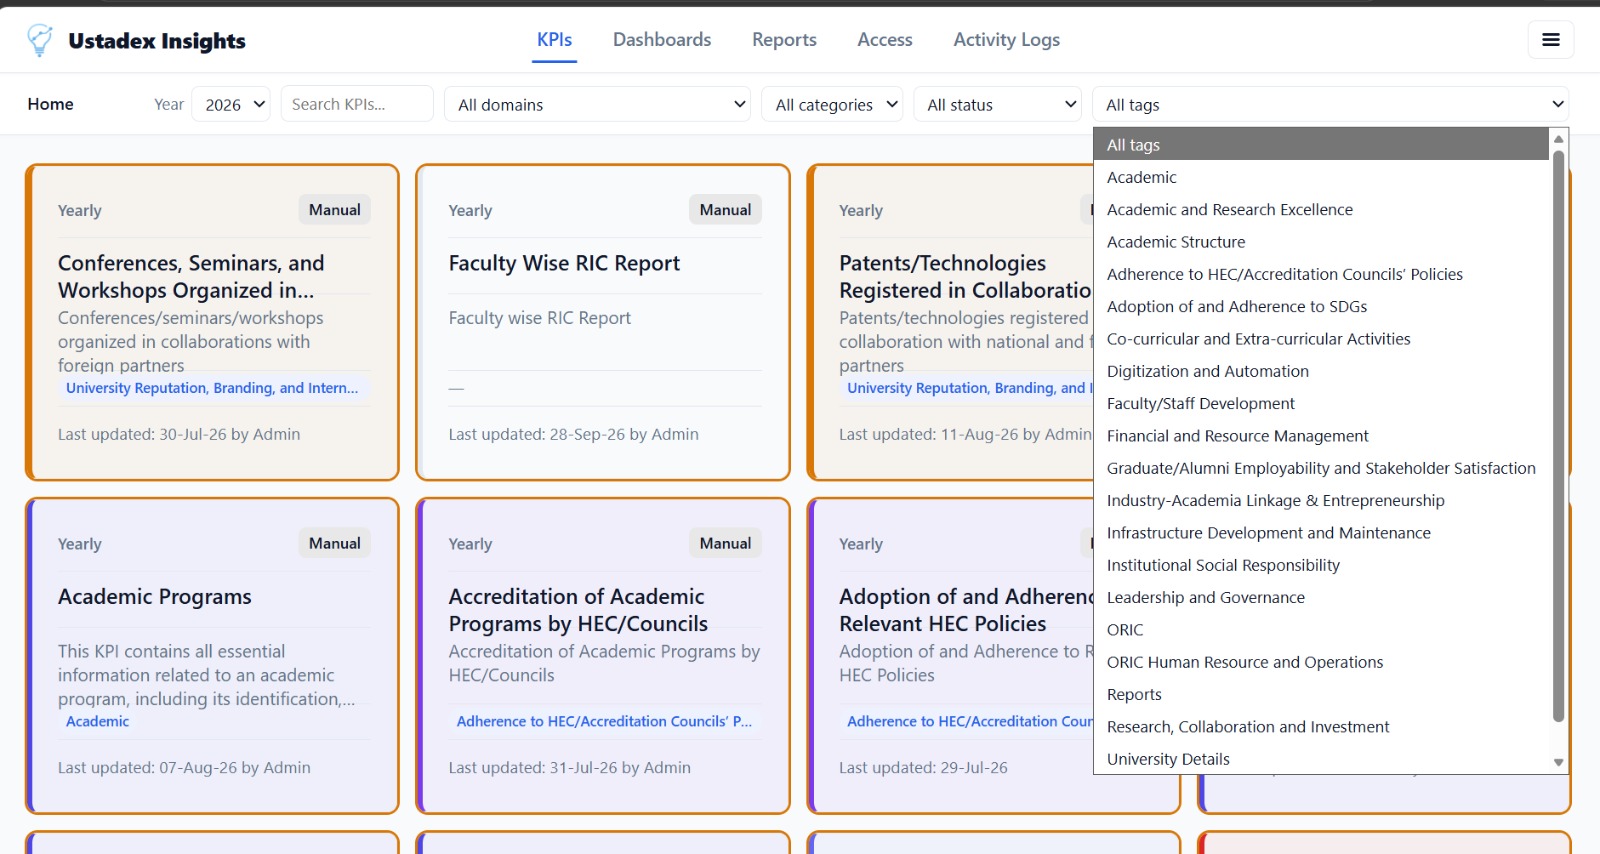The height and width of the screenshot is (854, 1600).
Task: Select Leadership and Governance tag
Action: click(x=1321, y=597)
